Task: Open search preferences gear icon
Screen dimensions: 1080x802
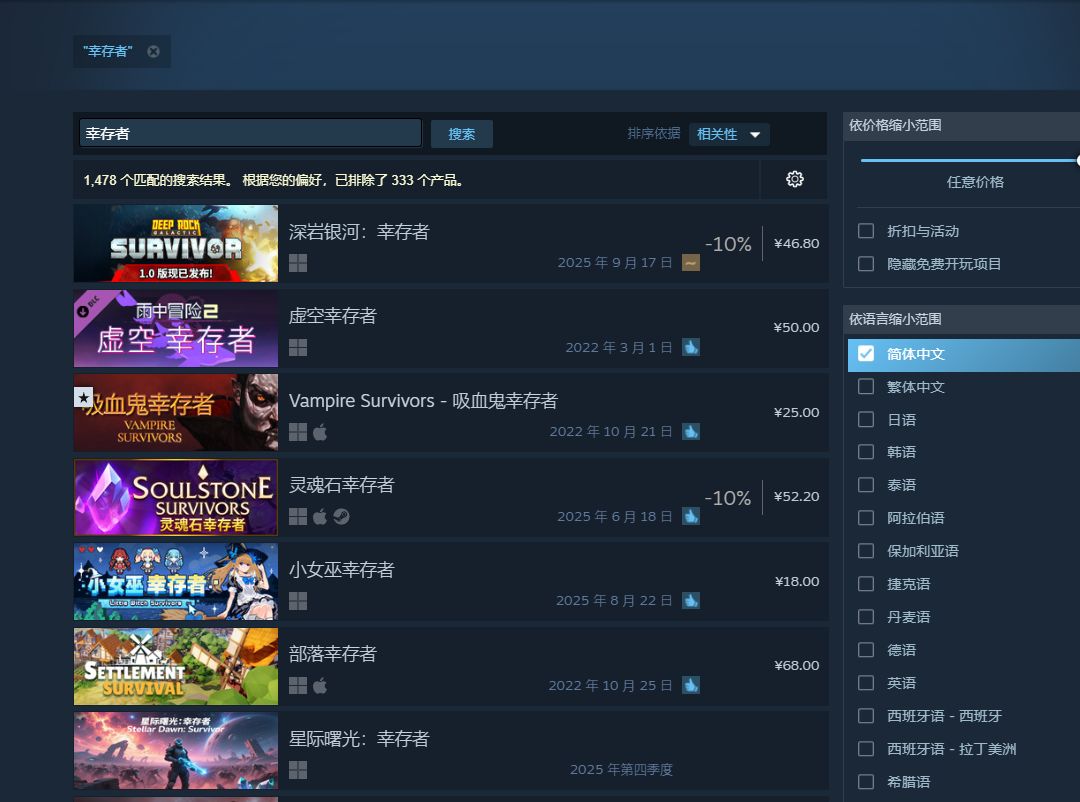Action: click(x=795, y=179)
